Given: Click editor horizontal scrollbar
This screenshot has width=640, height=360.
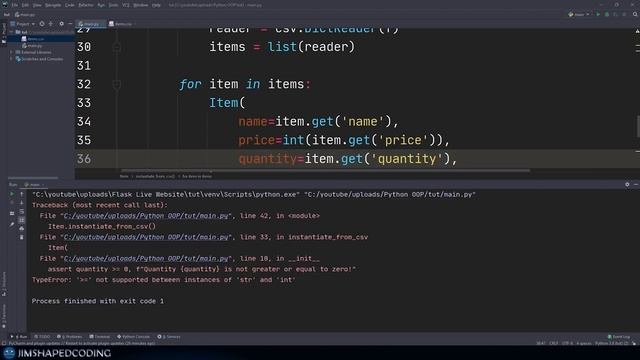Looking at the screenshot, I should pyautogui.click(x=325, y=171).
